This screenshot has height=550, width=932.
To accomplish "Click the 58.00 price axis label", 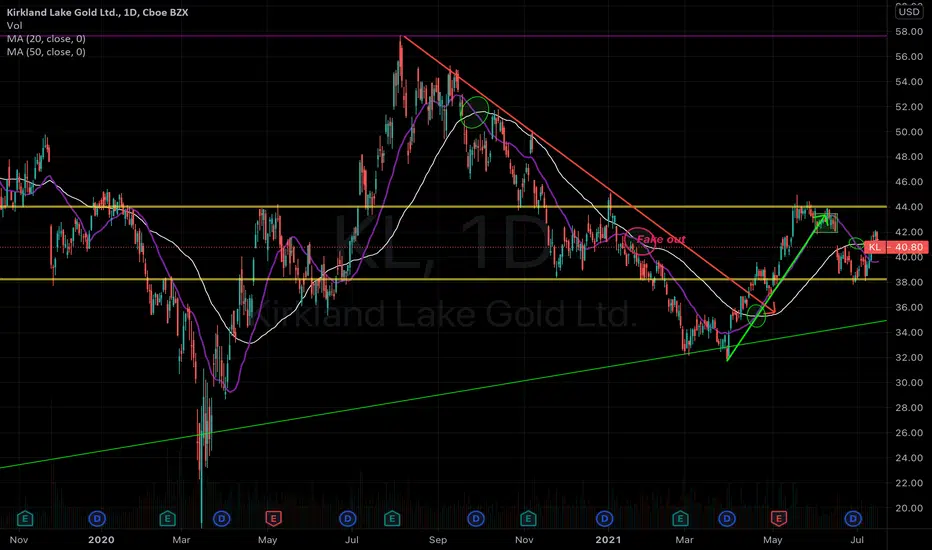I will (909, 32).
